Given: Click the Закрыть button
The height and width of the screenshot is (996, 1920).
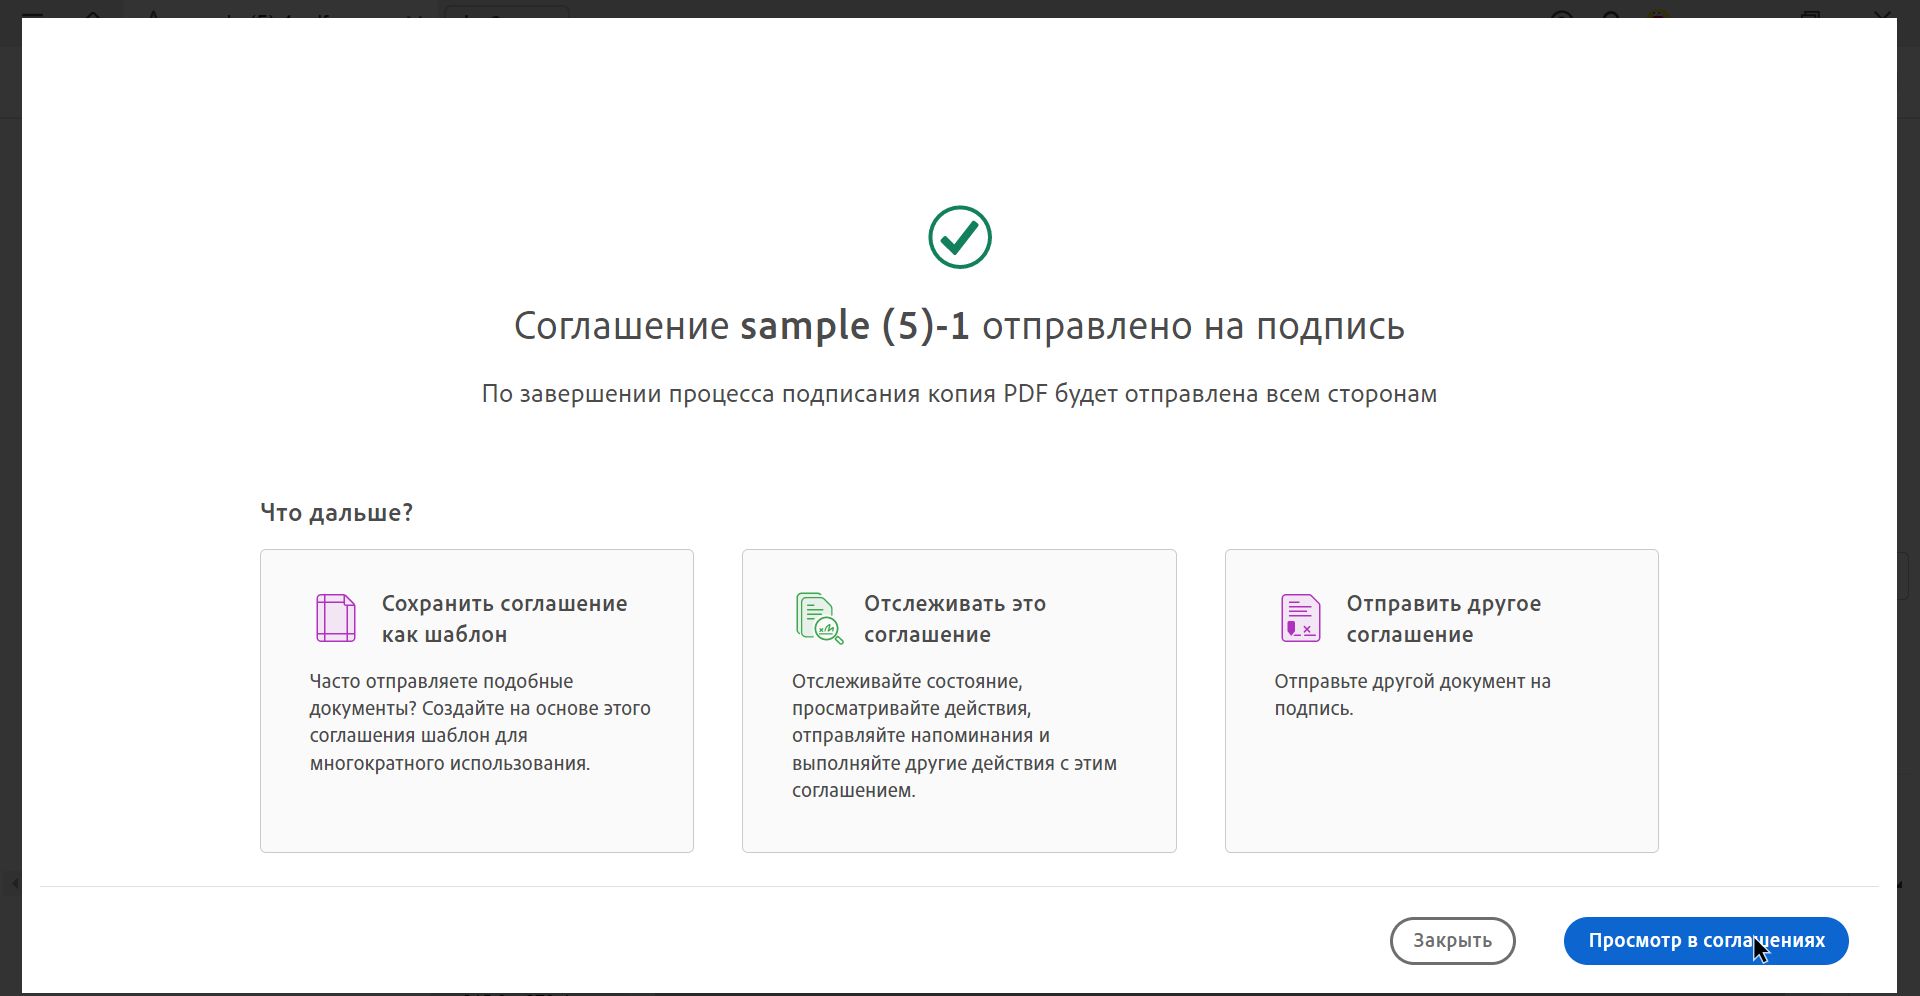Looking at the screenshot, I should tap(1452, 941).
